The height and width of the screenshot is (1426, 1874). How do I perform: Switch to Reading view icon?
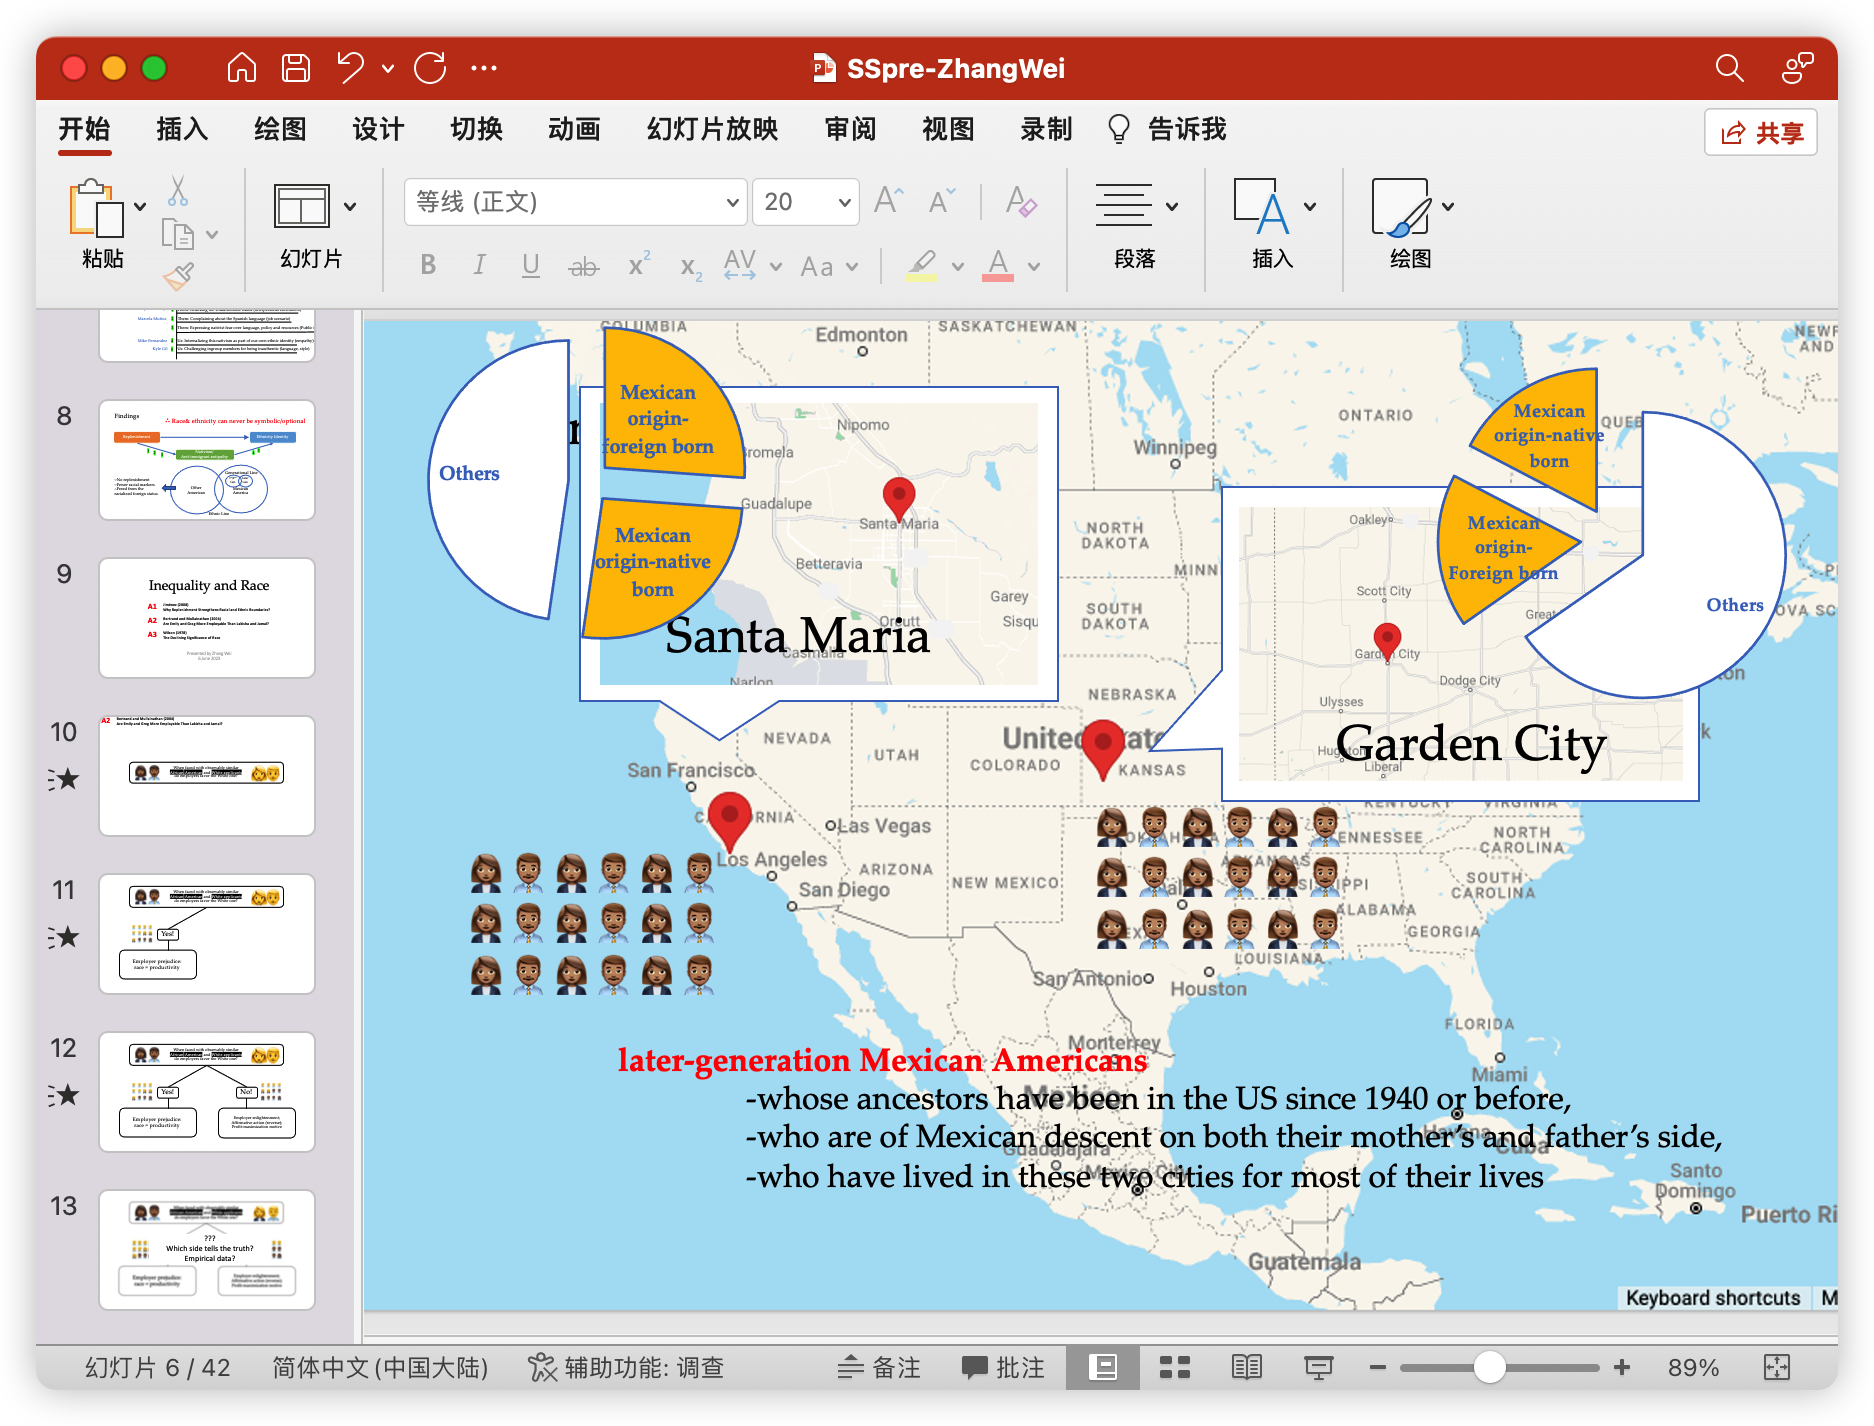[x=1247, y=1367]
